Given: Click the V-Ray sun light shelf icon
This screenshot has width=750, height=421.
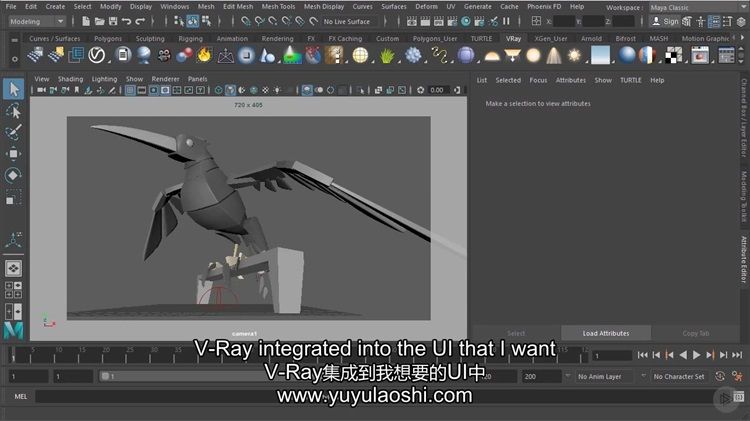Looking at the screenshot, I should point(574,55).
